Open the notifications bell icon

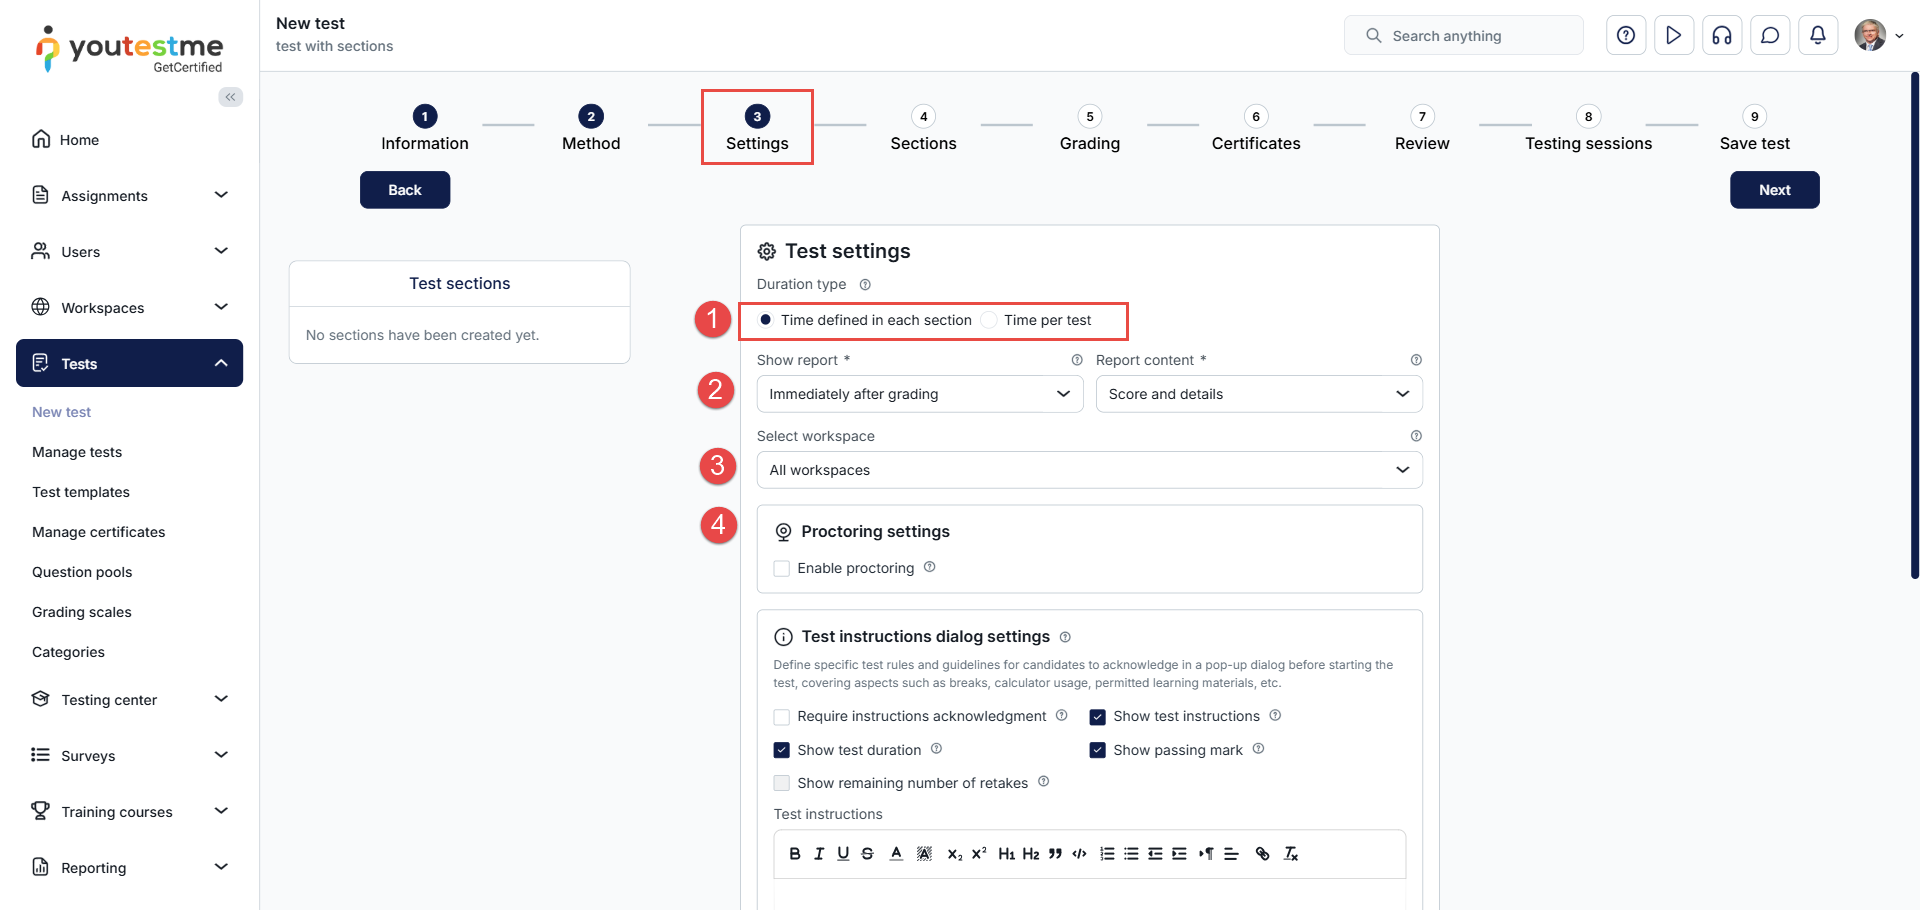tap(1818, 36)
